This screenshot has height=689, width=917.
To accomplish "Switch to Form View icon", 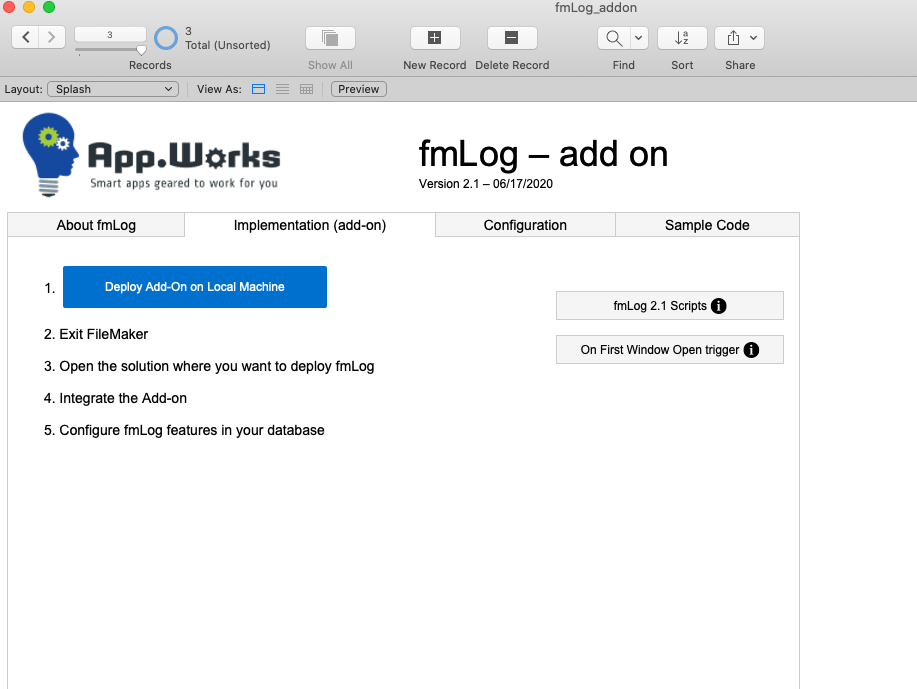I will 258,89.
